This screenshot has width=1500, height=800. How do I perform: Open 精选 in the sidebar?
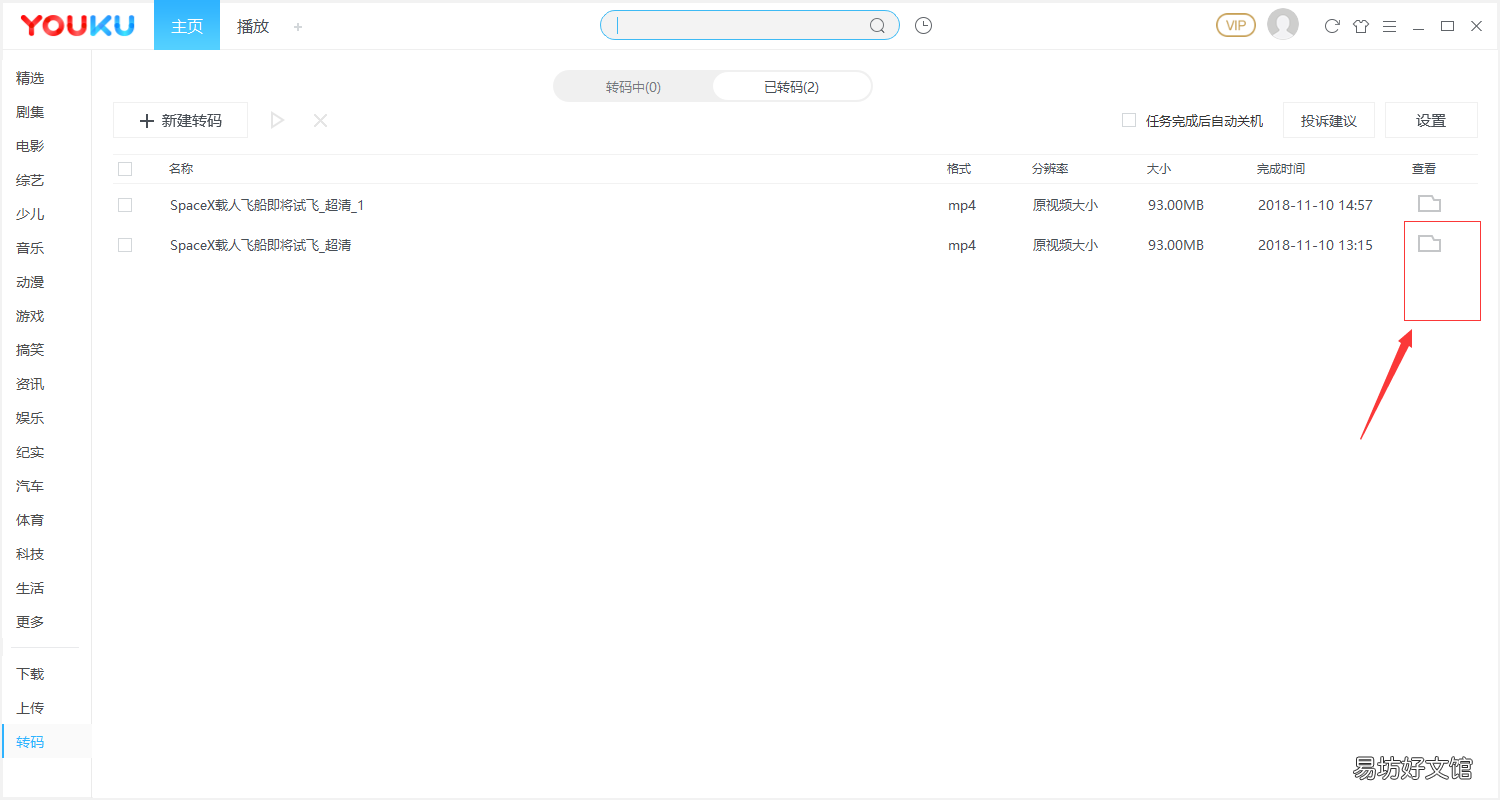pyautogui.click(x=30, y=78)
